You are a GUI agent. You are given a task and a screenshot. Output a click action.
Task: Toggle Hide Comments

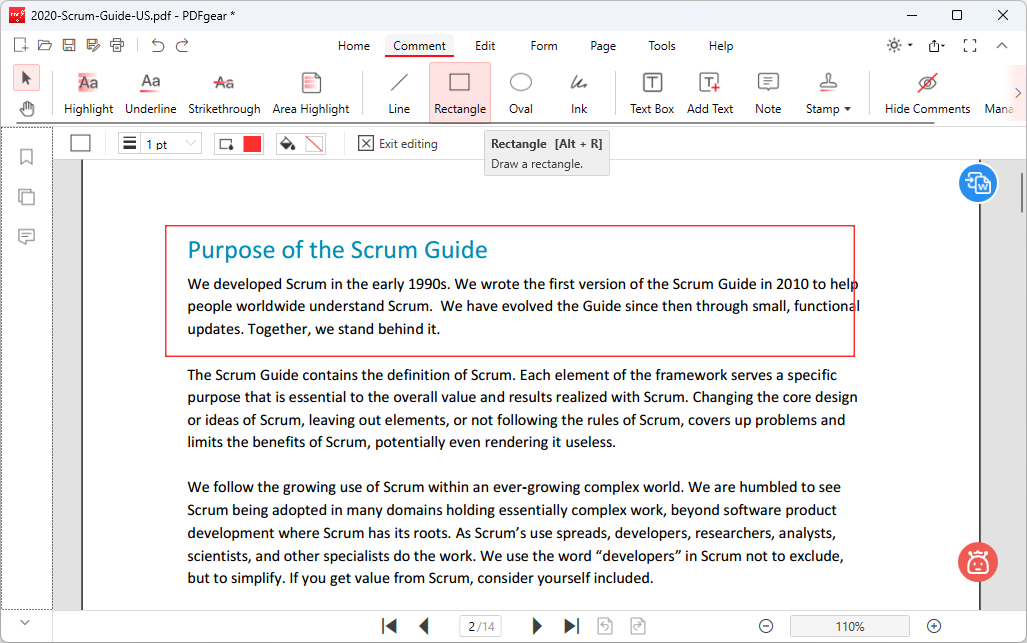click(x=927, y=93)
